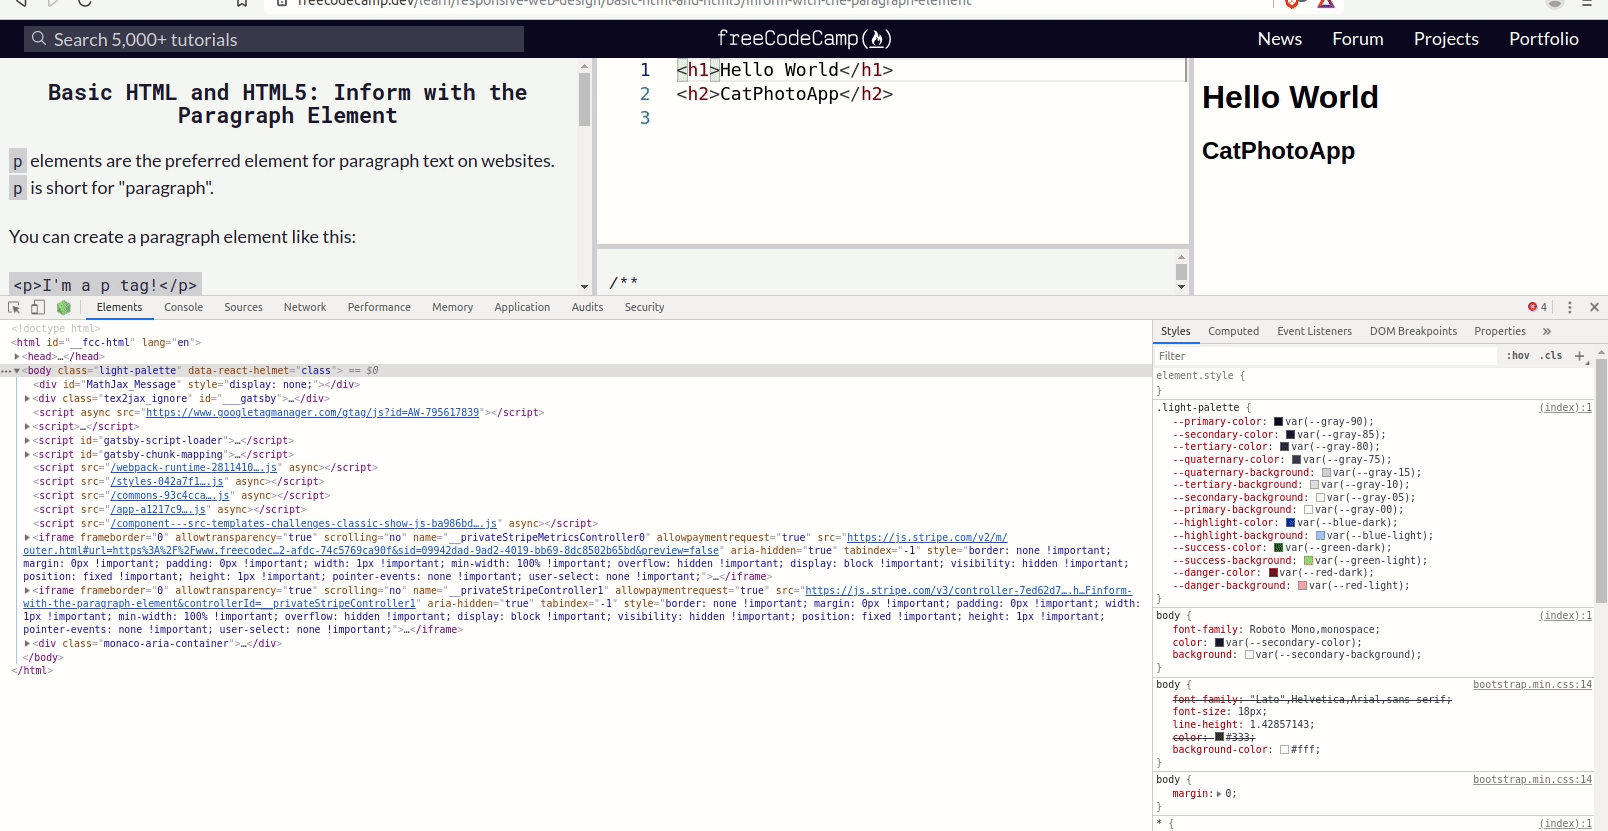
Task: Click editor line number 3
Action: [x=645, y=118]
